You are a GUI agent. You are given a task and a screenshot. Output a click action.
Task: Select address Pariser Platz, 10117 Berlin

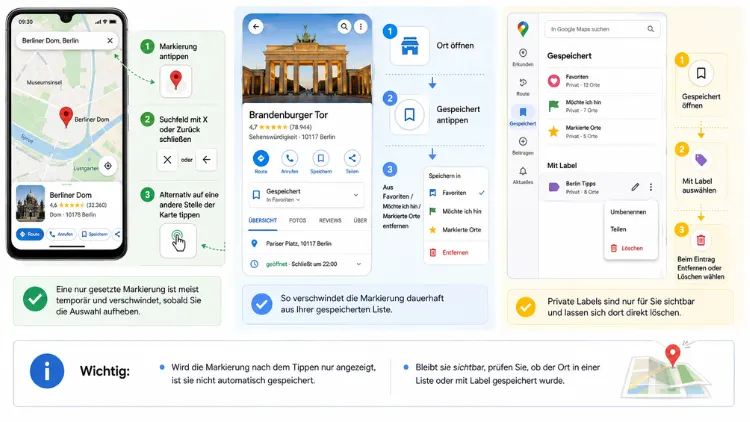click(x=298, y=244)
